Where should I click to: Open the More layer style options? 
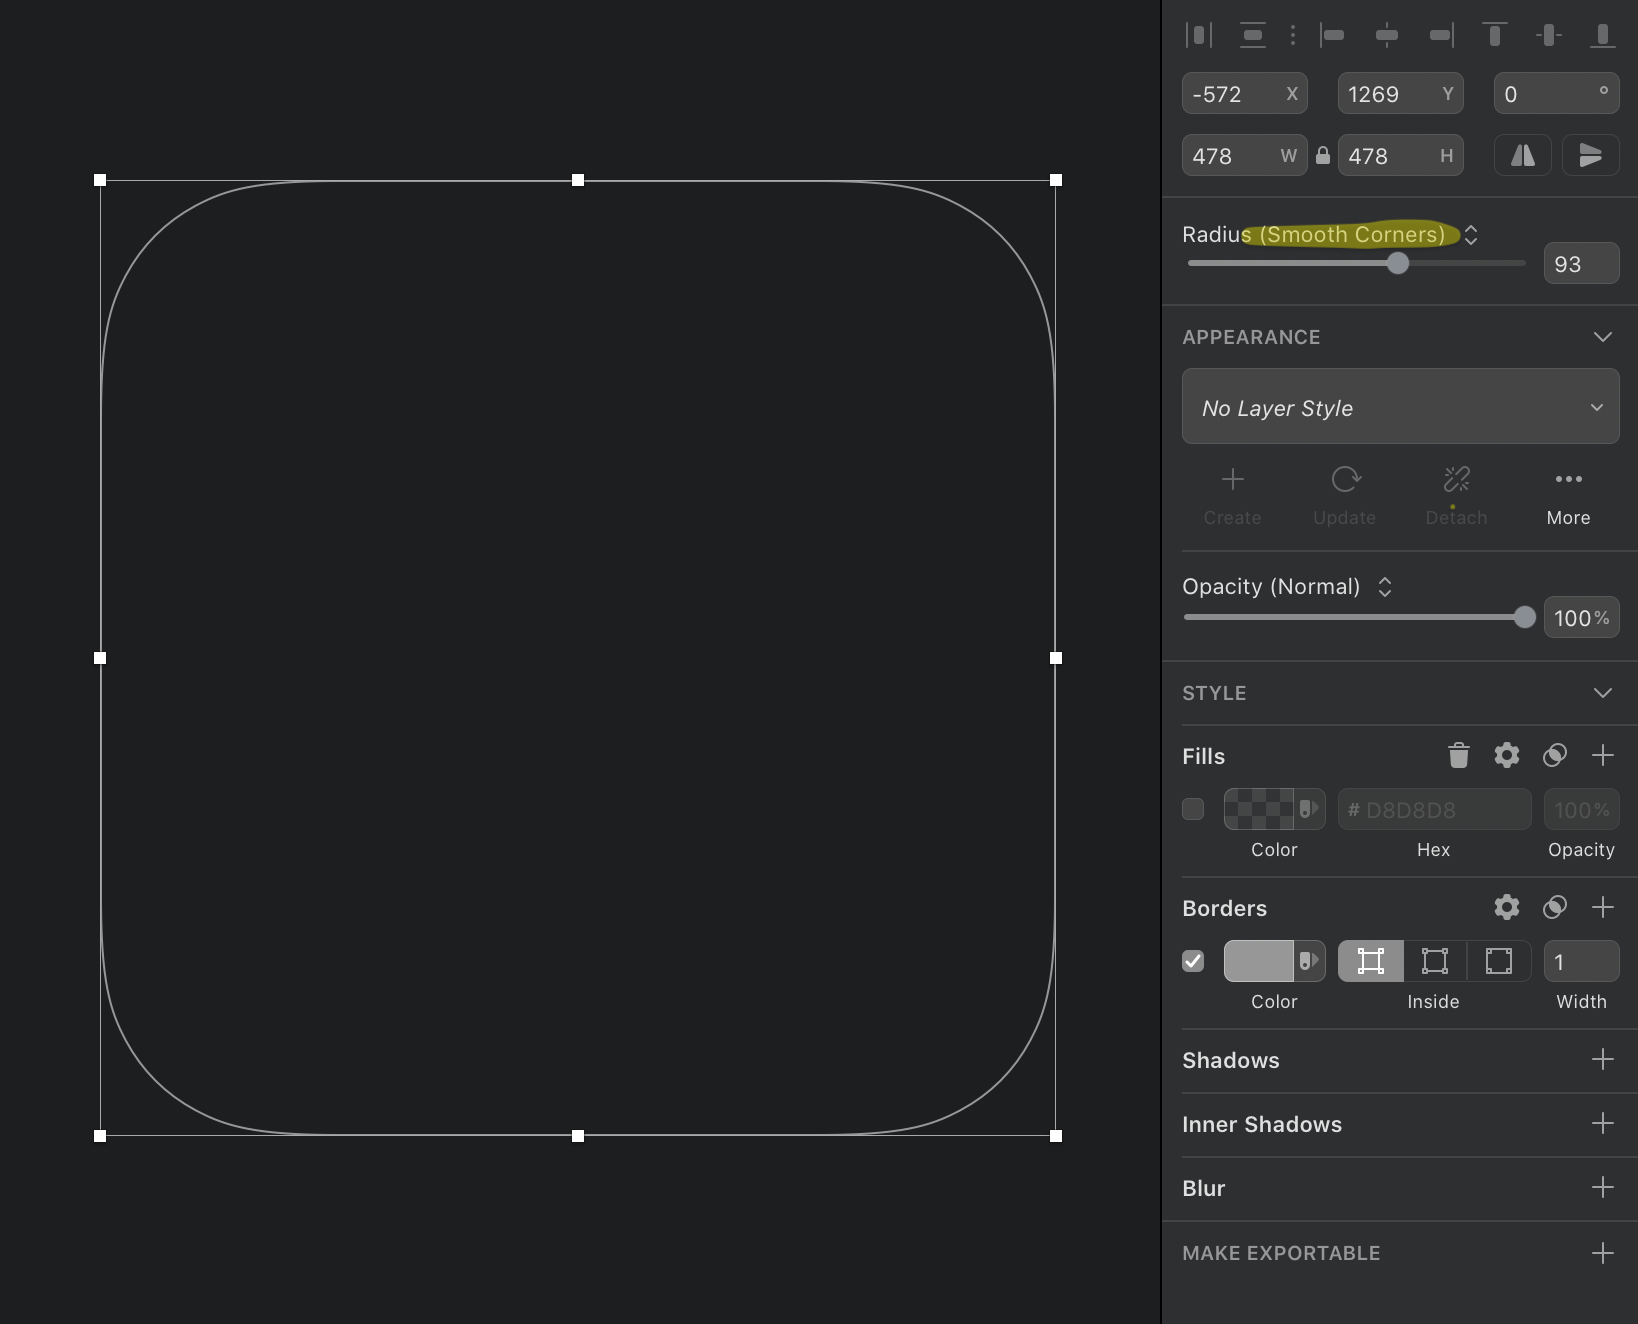pos(1569,497)
